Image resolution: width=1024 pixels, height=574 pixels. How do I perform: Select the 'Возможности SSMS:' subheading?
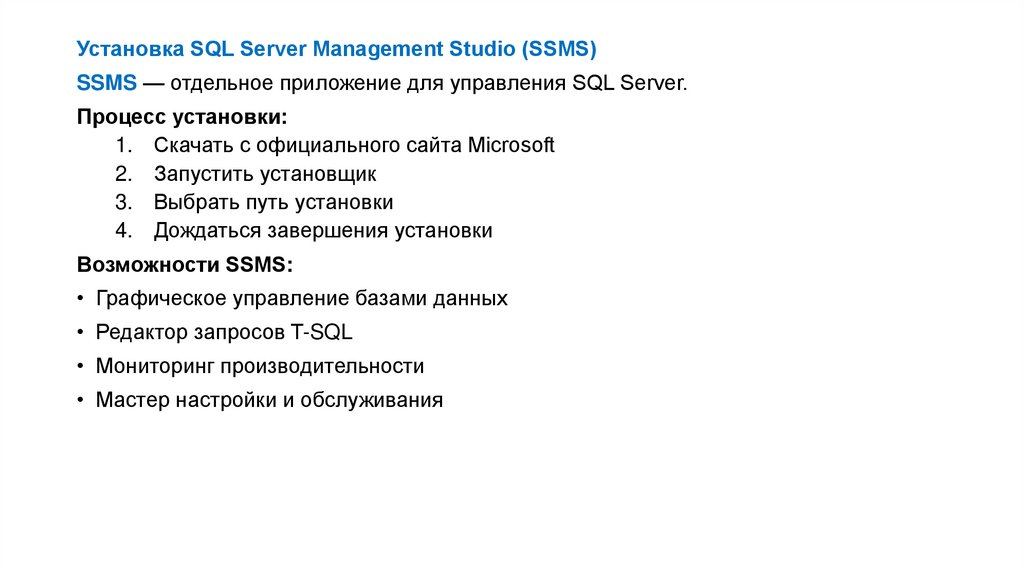(x=185, y=264)
